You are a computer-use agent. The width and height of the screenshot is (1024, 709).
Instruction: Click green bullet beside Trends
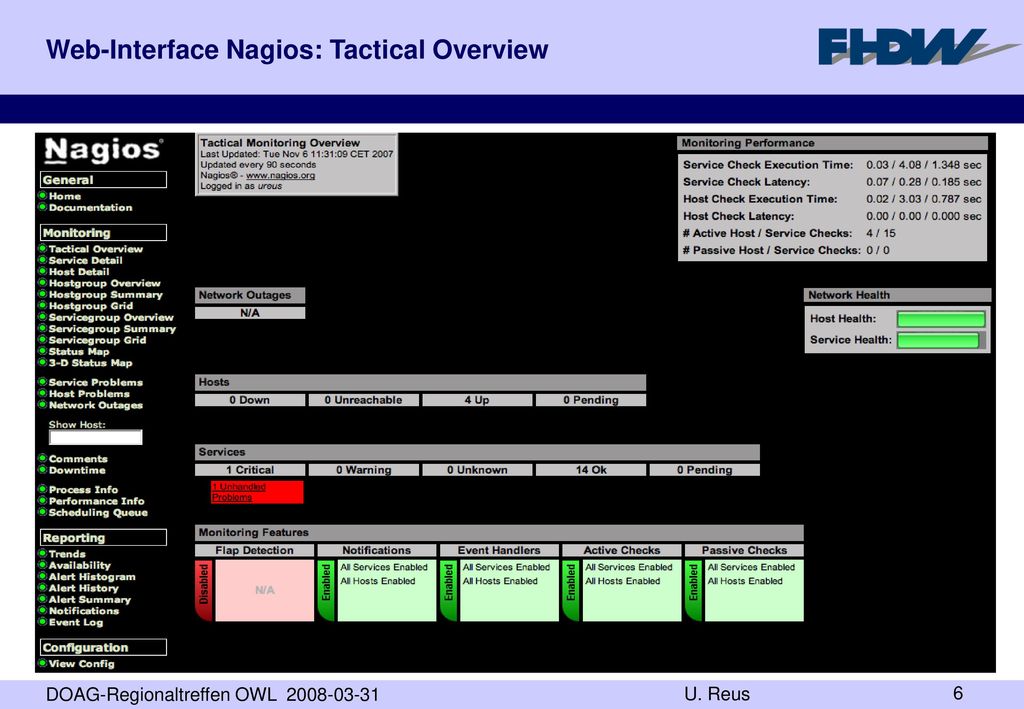click(42, 554)
